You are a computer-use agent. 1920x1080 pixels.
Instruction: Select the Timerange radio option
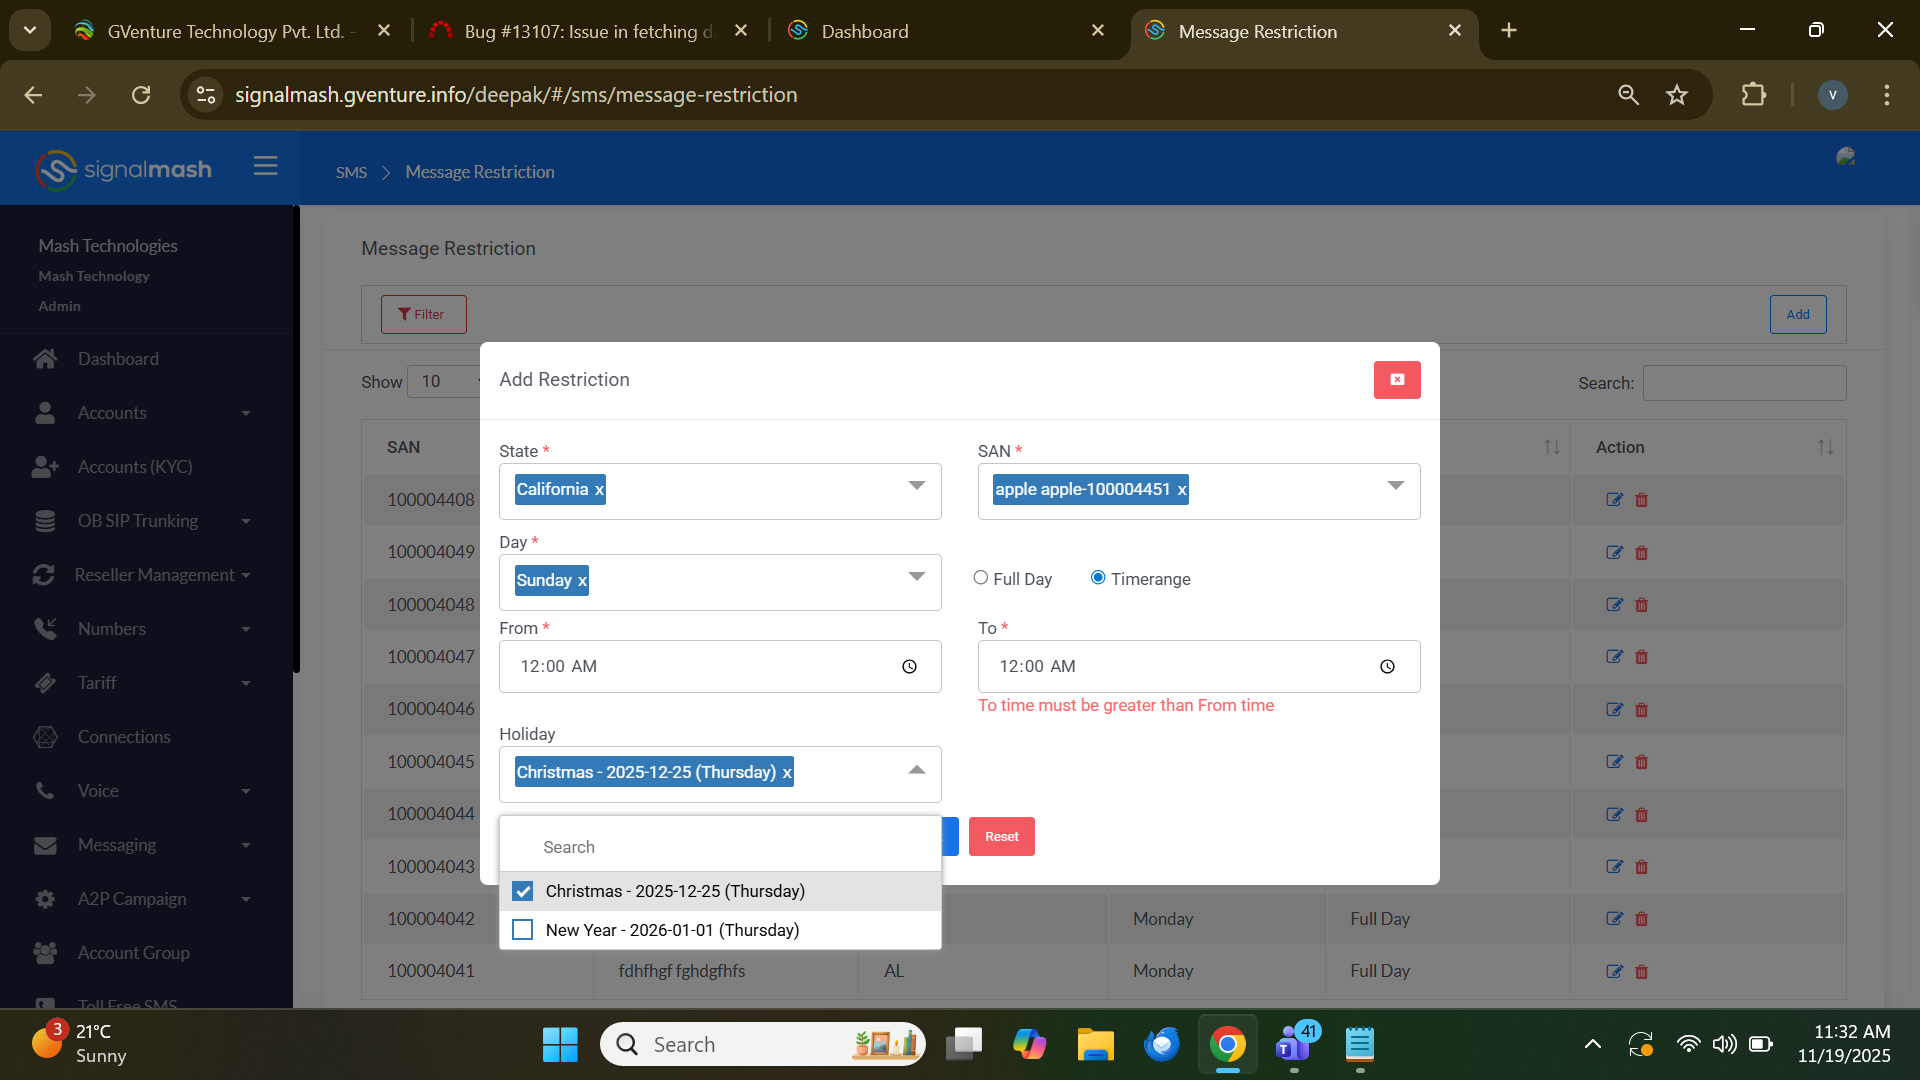click(1098, 578)
